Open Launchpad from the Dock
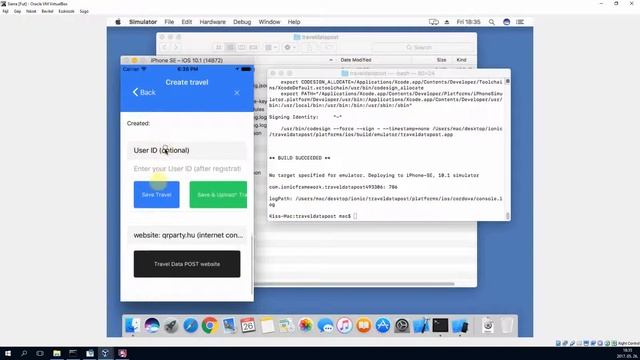The height and width of the screenshot is (360, 640). (x=171, y=325)
